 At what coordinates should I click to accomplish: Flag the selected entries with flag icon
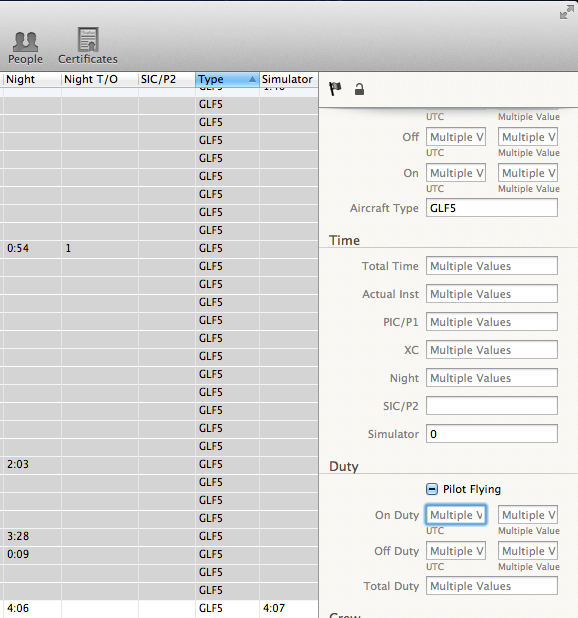(335, 89)
